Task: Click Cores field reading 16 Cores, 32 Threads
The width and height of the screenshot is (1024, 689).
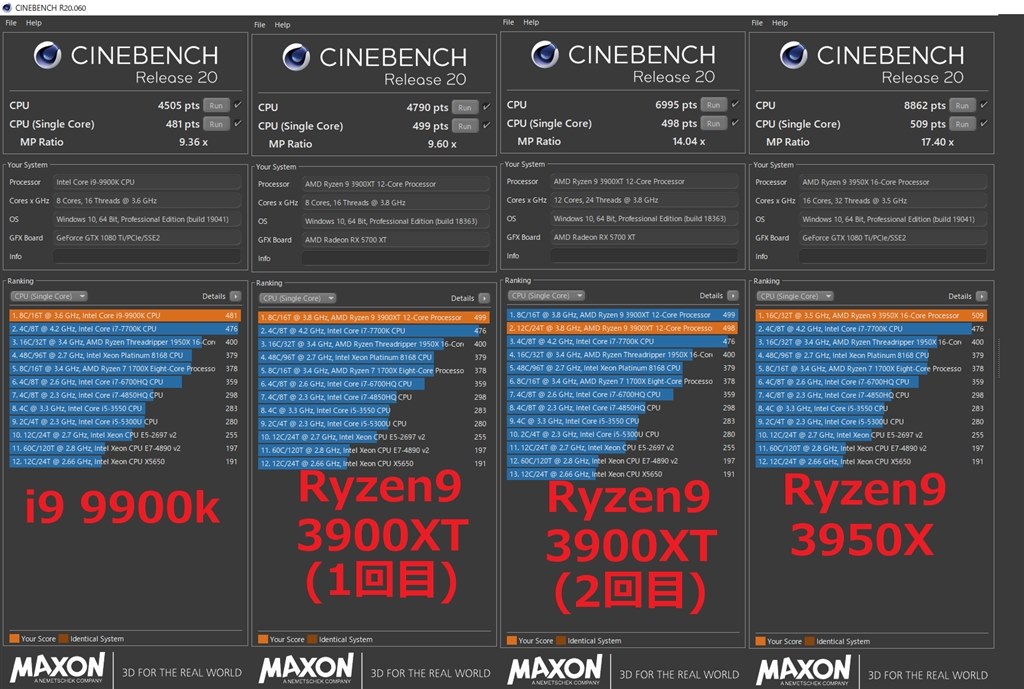Action: click(893, 200)
